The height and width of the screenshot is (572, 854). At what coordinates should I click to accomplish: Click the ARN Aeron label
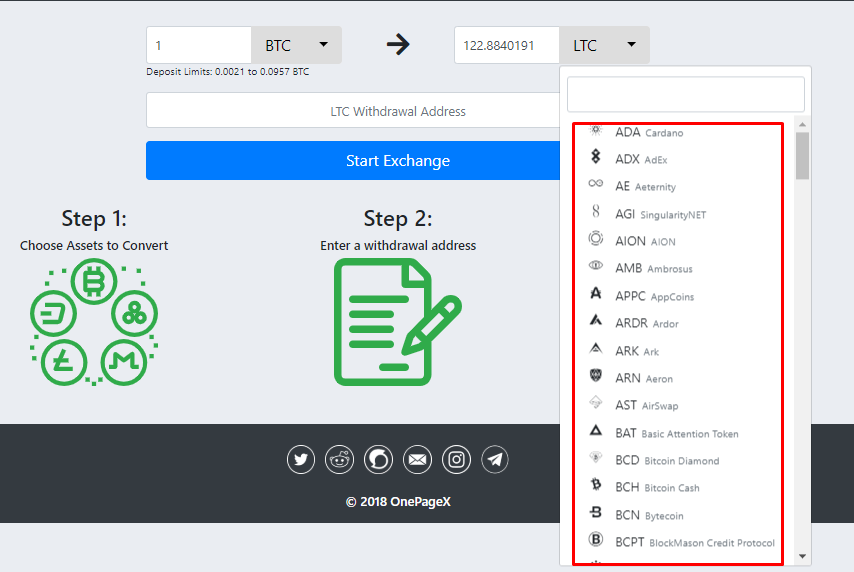coord(644,378)
